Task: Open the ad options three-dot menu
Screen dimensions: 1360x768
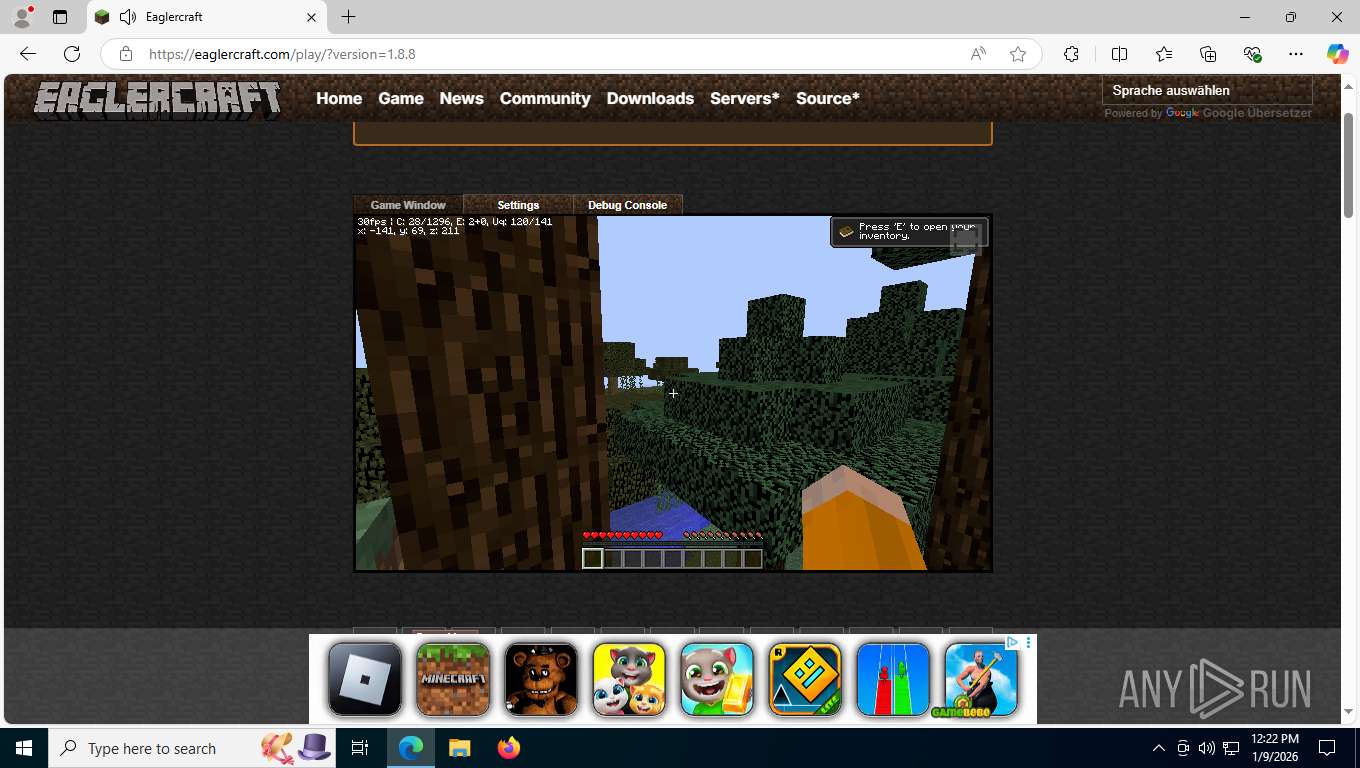Action: 1028,642
